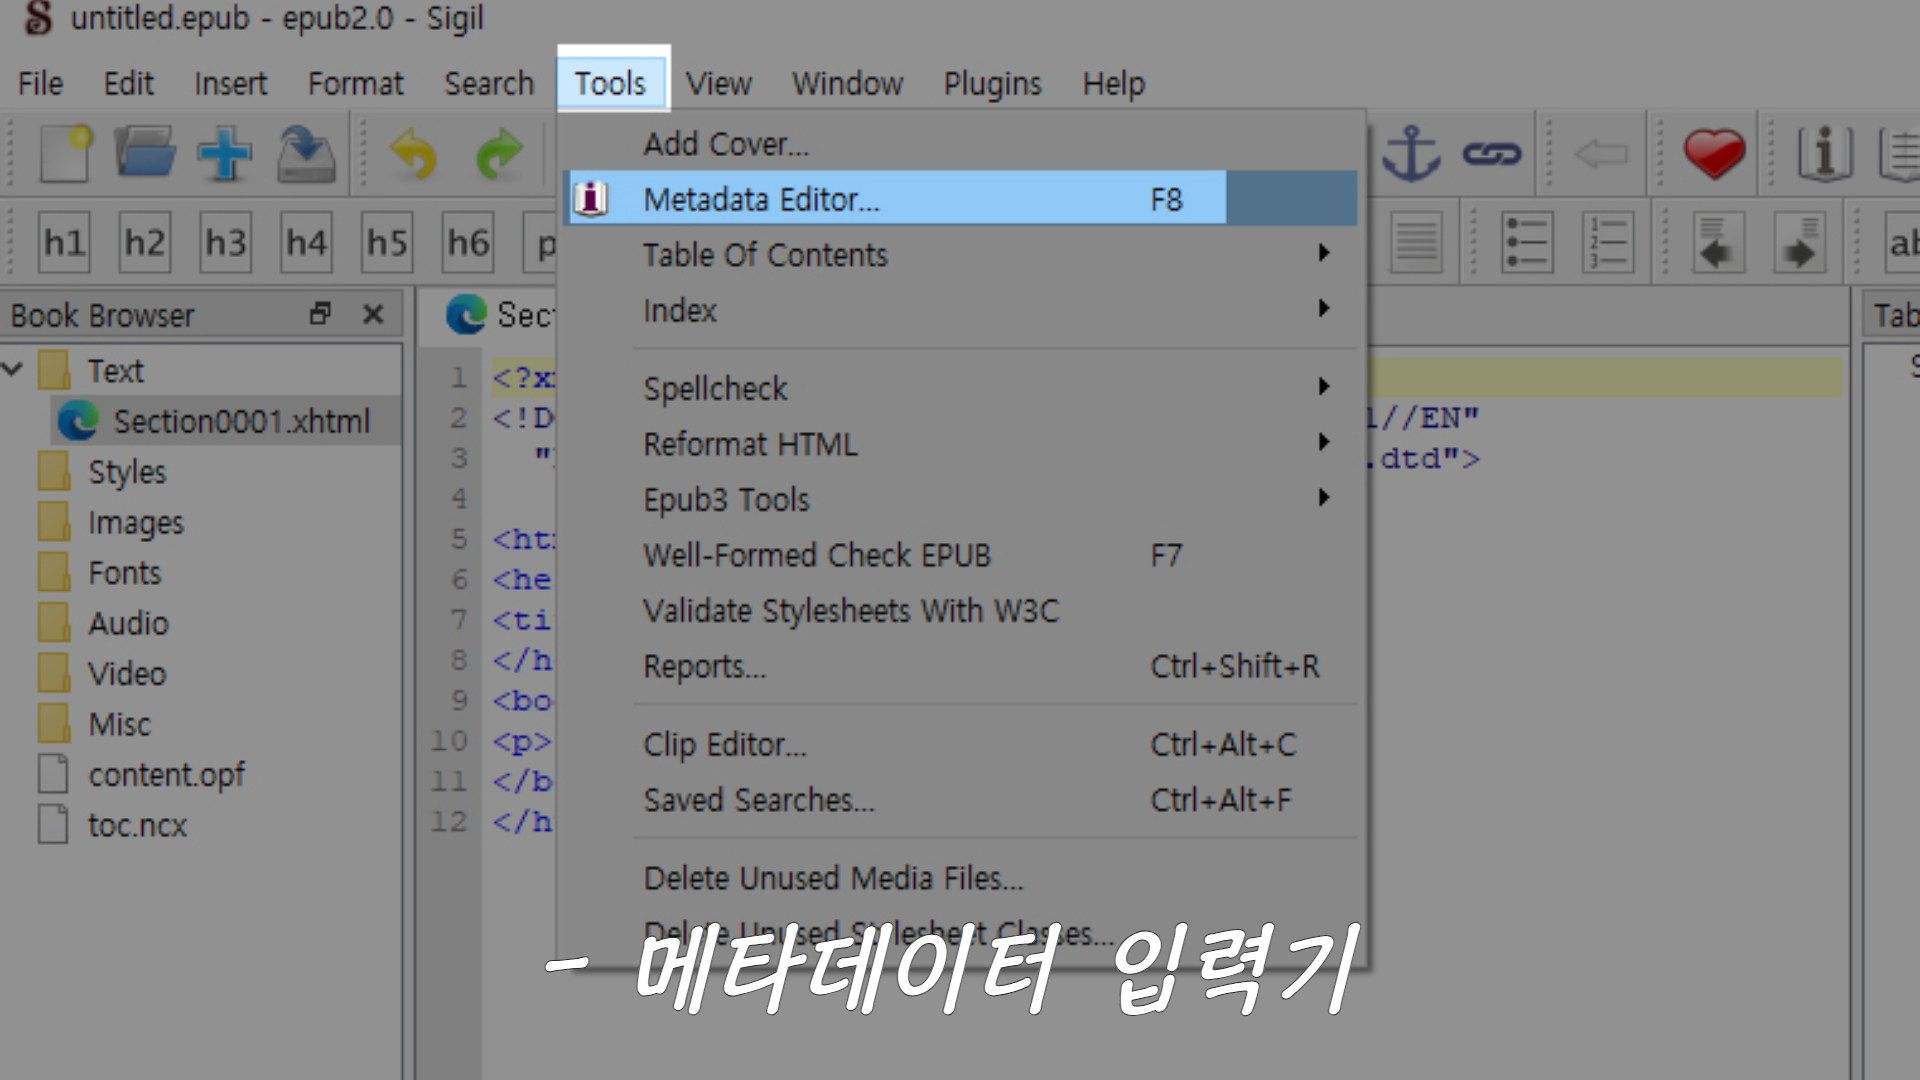
Task: Open the Plugins menu
Action: pos(992,83)
